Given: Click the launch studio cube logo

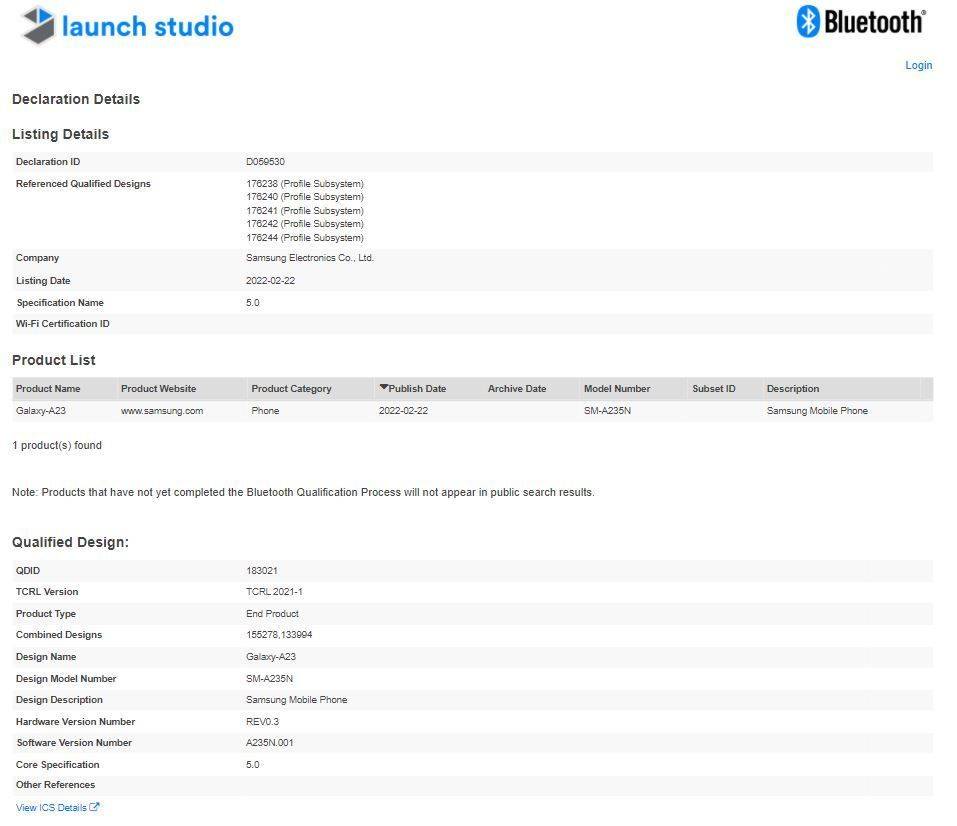Looking at the screenshot, I should [x=38, y=25].
